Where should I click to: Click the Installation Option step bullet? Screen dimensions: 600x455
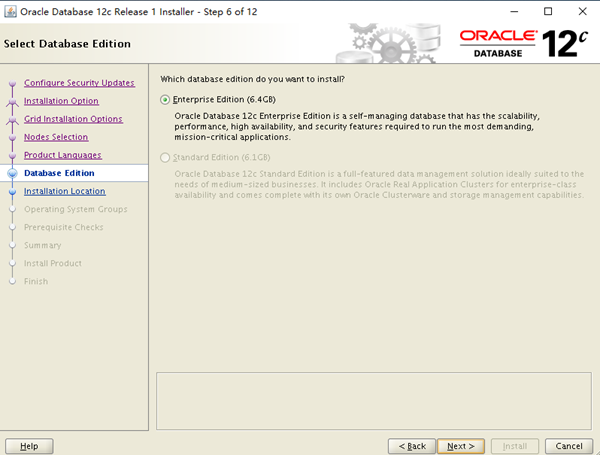[12, 101]
